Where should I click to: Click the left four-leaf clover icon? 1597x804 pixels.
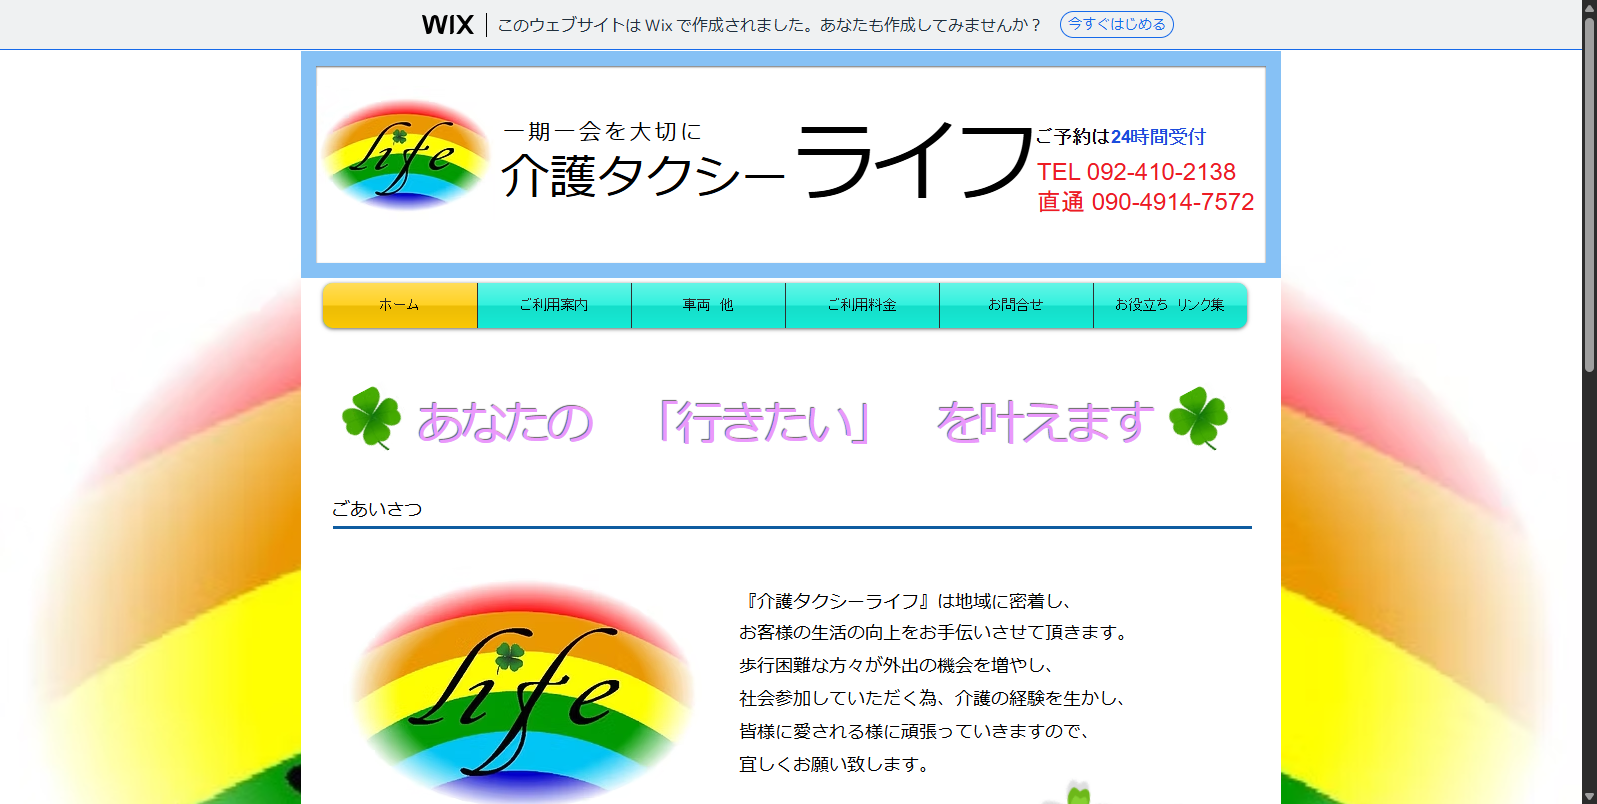371,418
